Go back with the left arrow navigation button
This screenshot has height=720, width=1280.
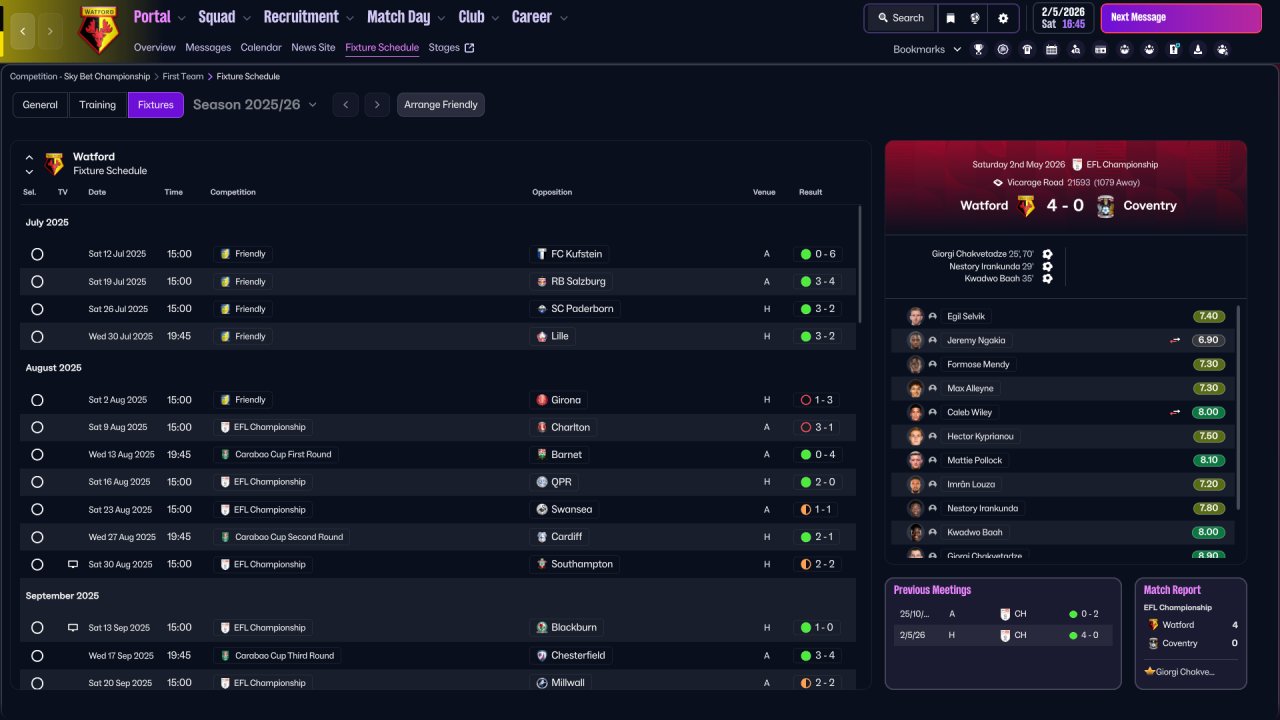click(22, 31)
